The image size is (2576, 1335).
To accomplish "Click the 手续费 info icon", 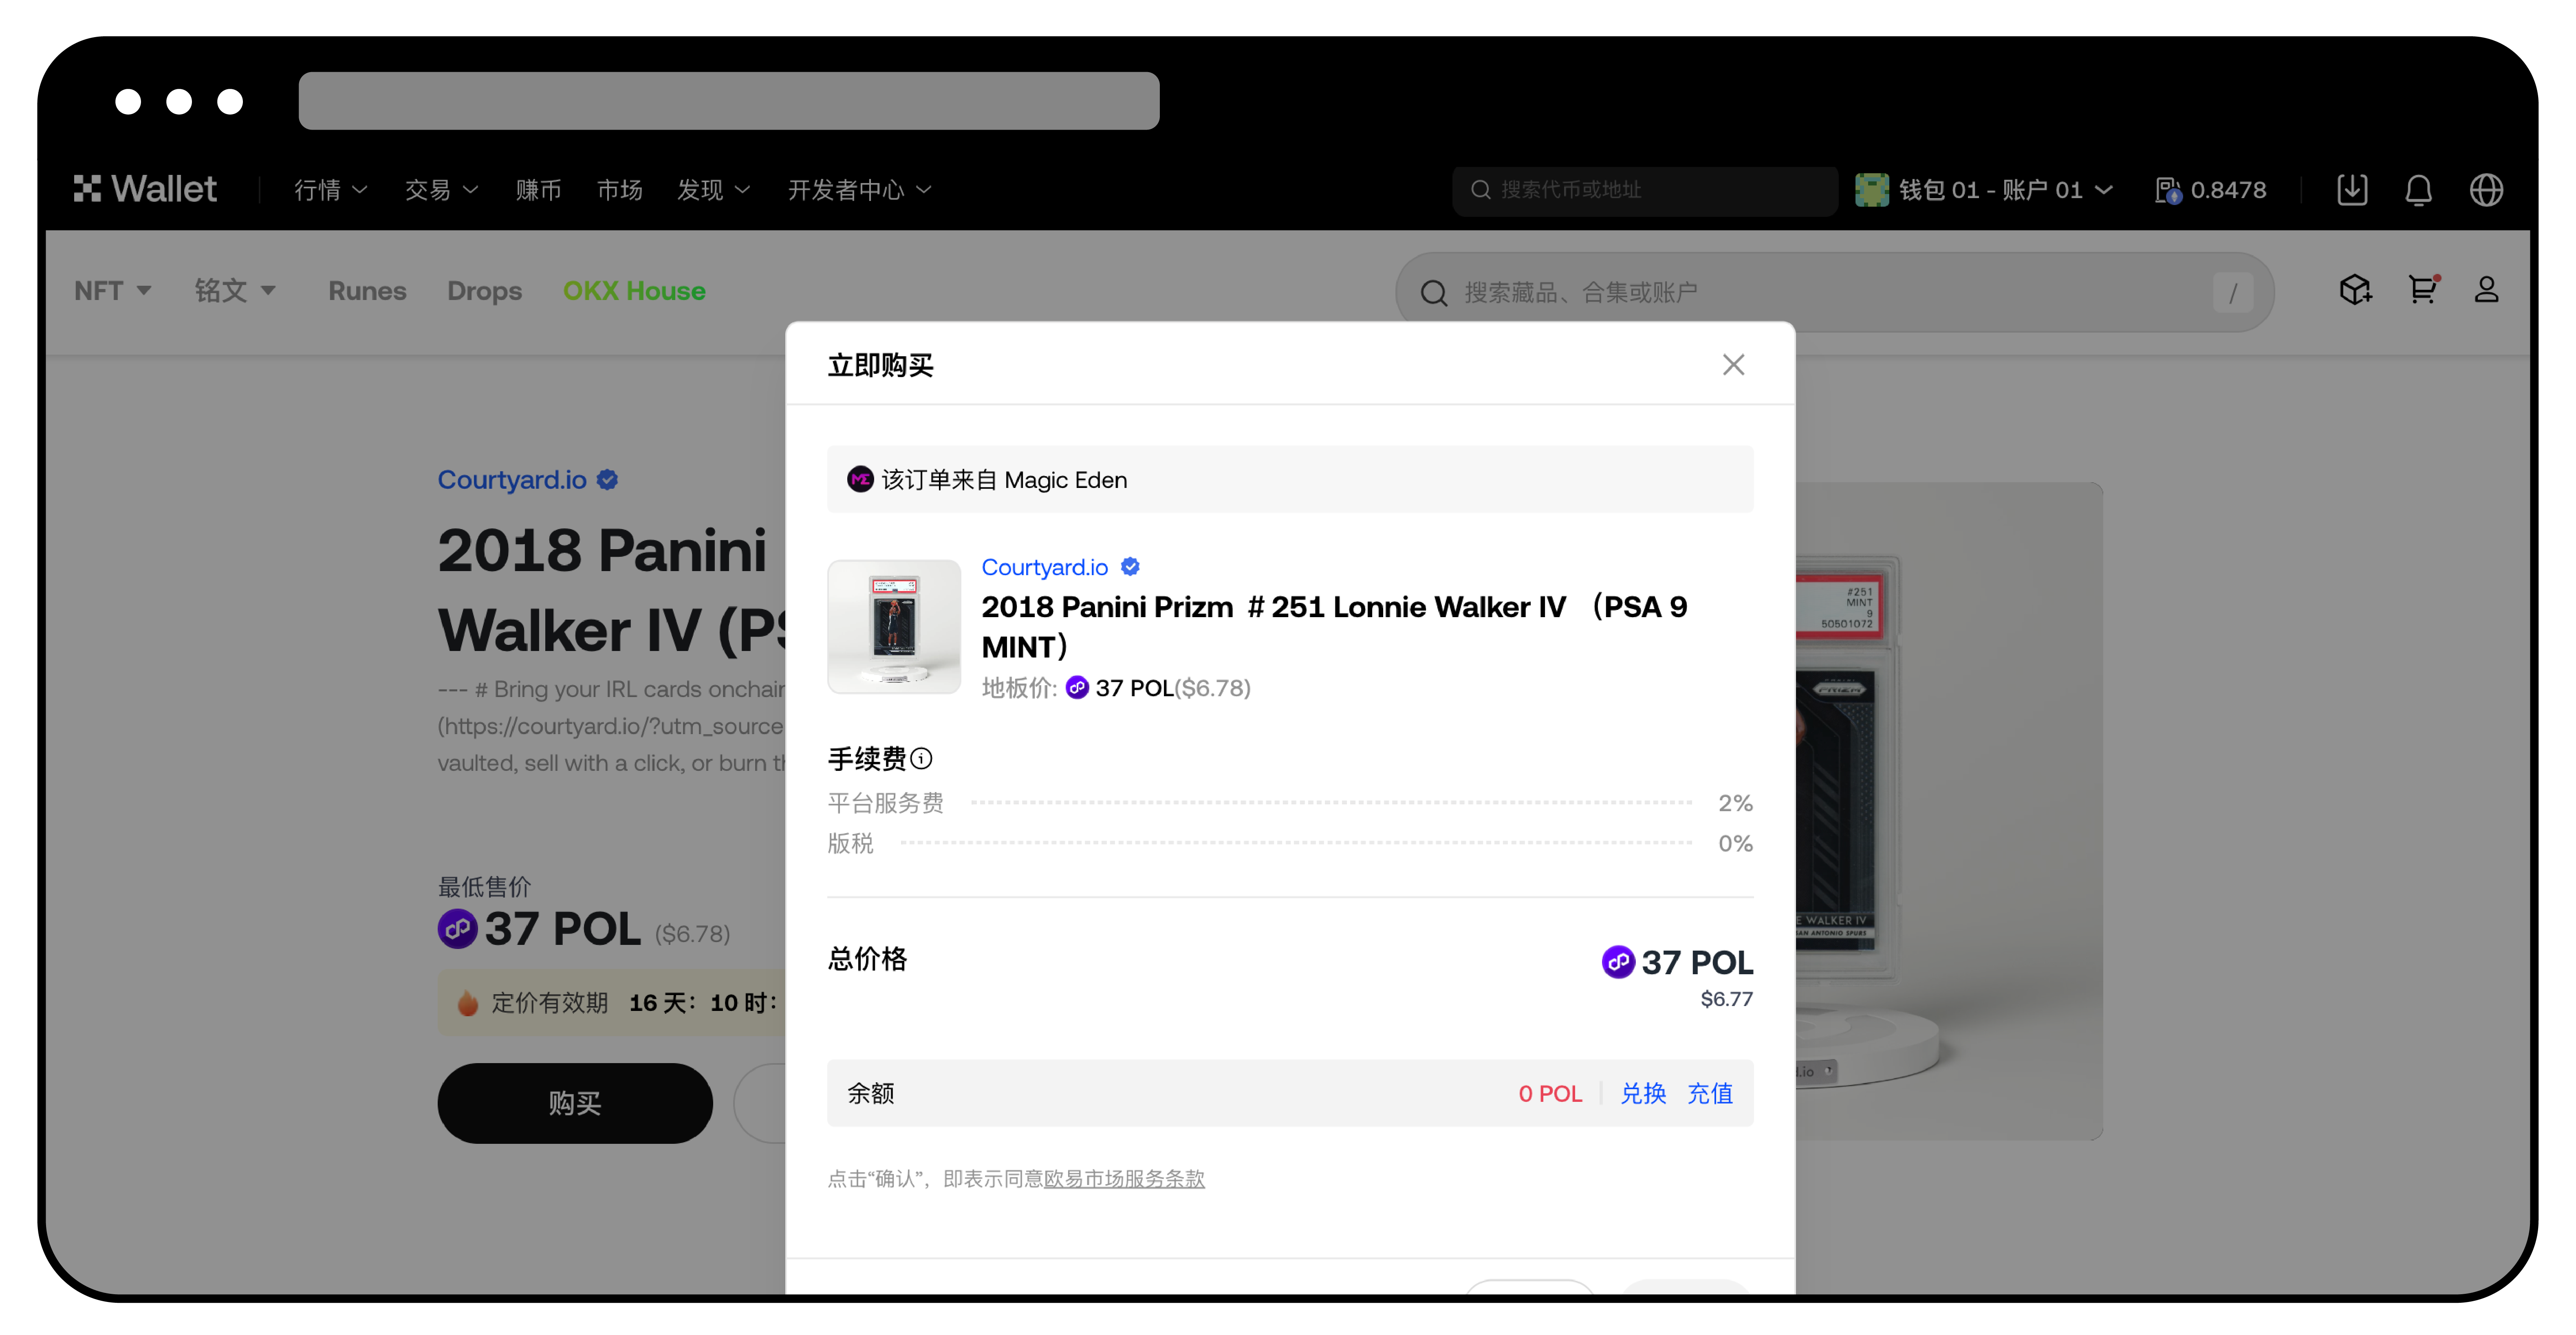I will coord(922,759).
